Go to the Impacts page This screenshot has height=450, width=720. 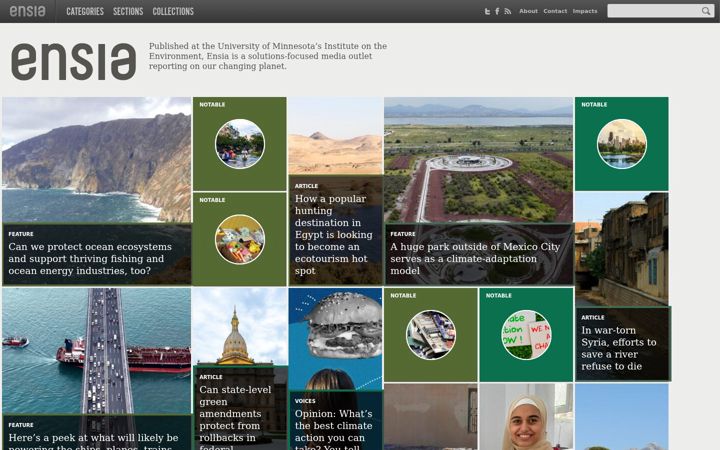tap(585, 11)
